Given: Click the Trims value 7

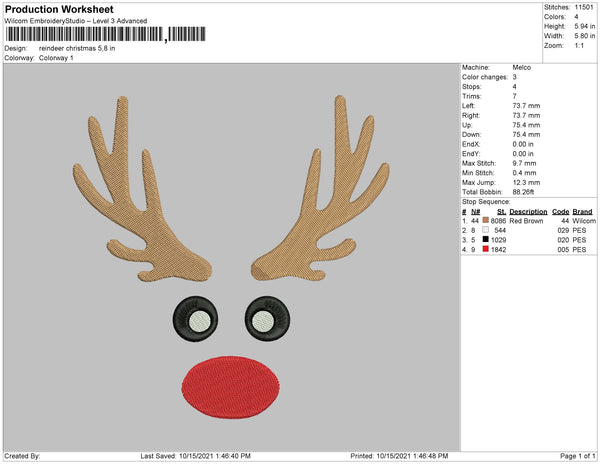Looking at the screenshot, I should pos(514,96).
